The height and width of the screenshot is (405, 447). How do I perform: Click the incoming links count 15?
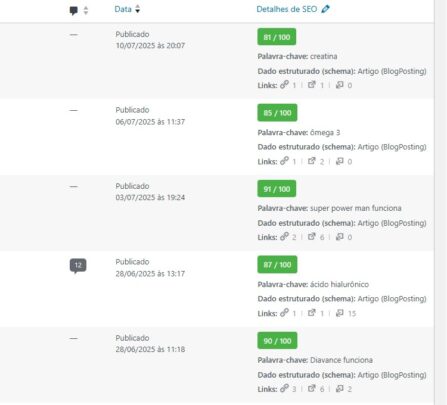point(352,313)
